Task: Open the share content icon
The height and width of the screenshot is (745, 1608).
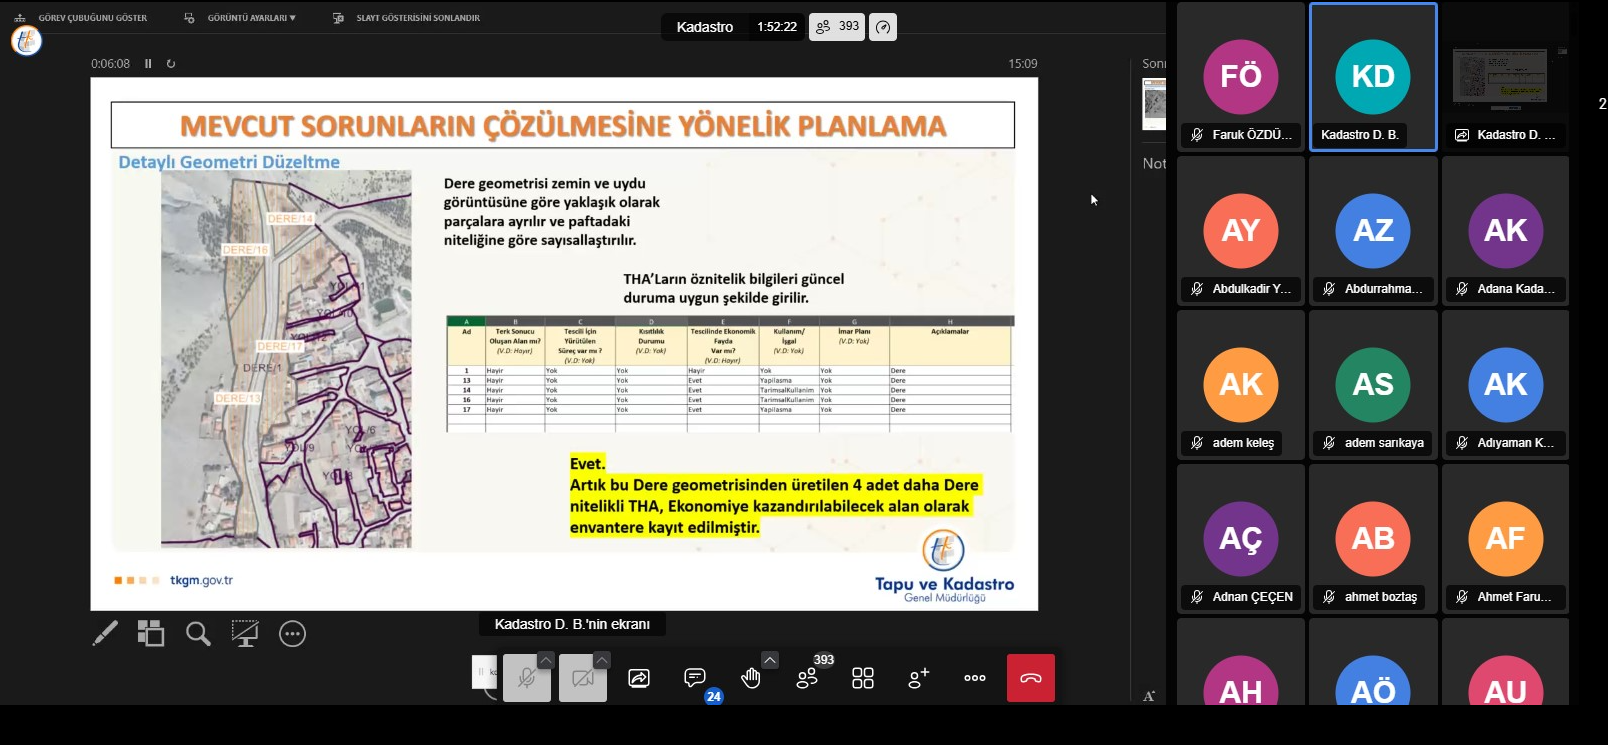Action: tap(639, 678)
